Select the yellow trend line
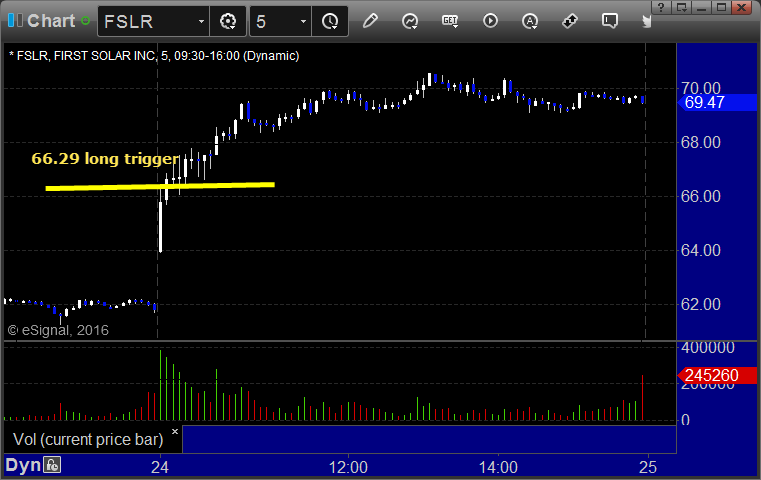761x480 pixels. click(160, 186)
